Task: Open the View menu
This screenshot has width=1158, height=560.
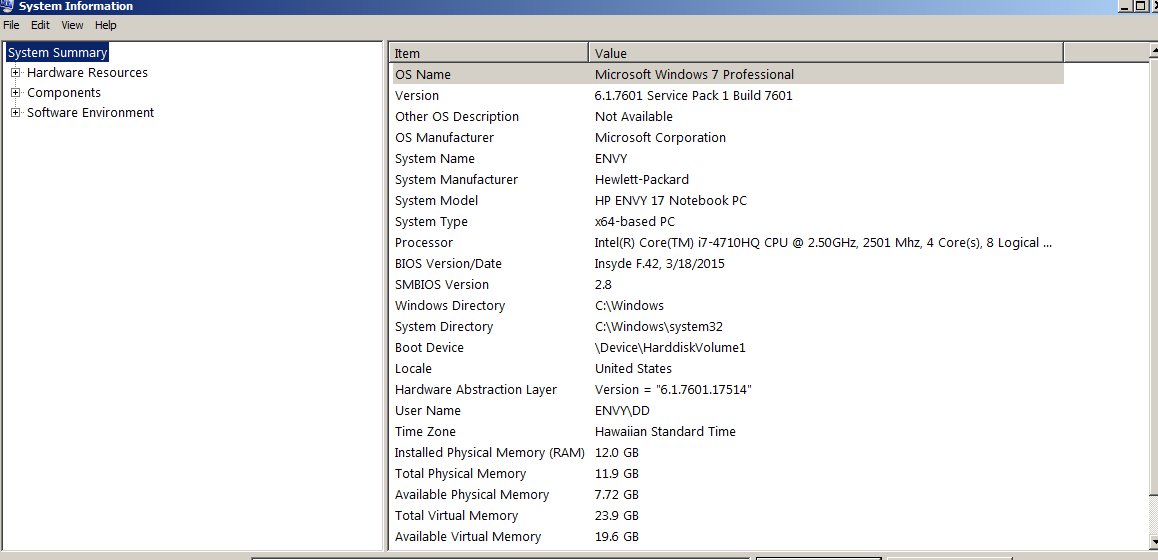Action: pyautogui.click(x=72, y=25)
